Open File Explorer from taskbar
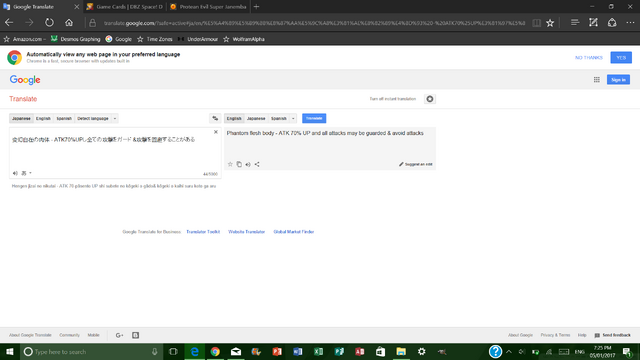The width and height of the screenshot is (640, 360). (401, 351)
